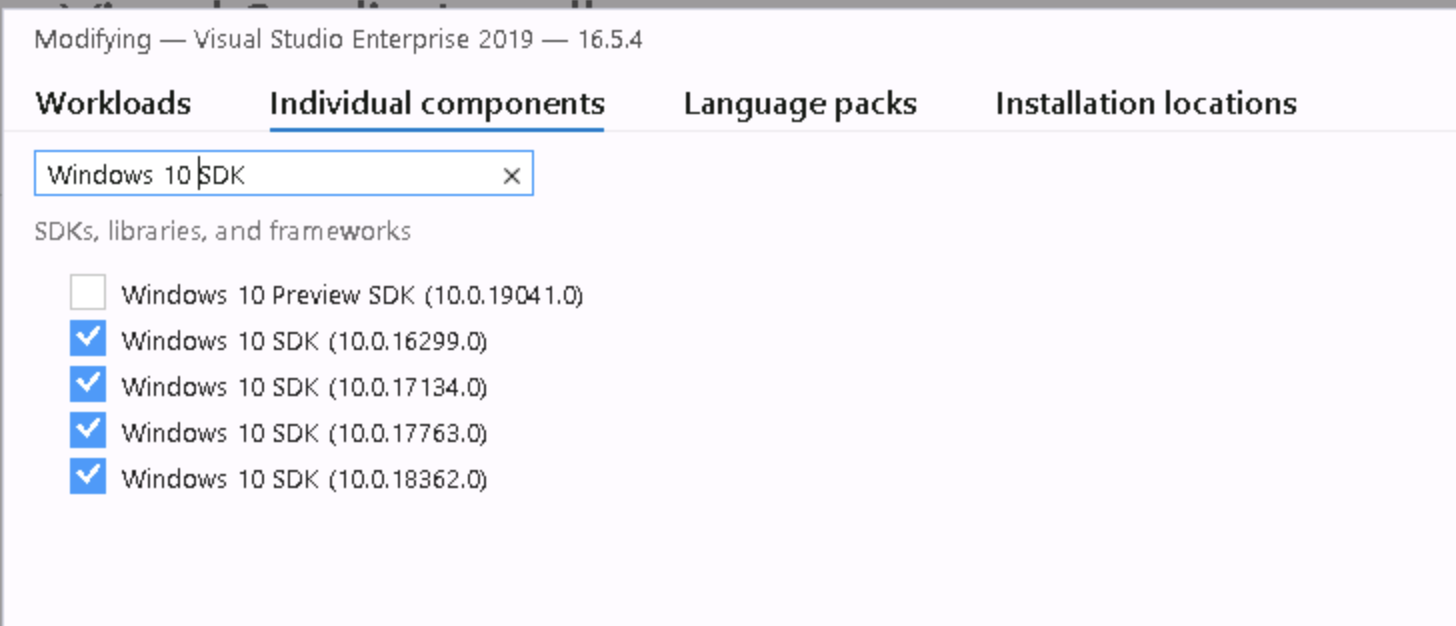
Task: Clear the search box using the X icon
Action: point(512,175)
